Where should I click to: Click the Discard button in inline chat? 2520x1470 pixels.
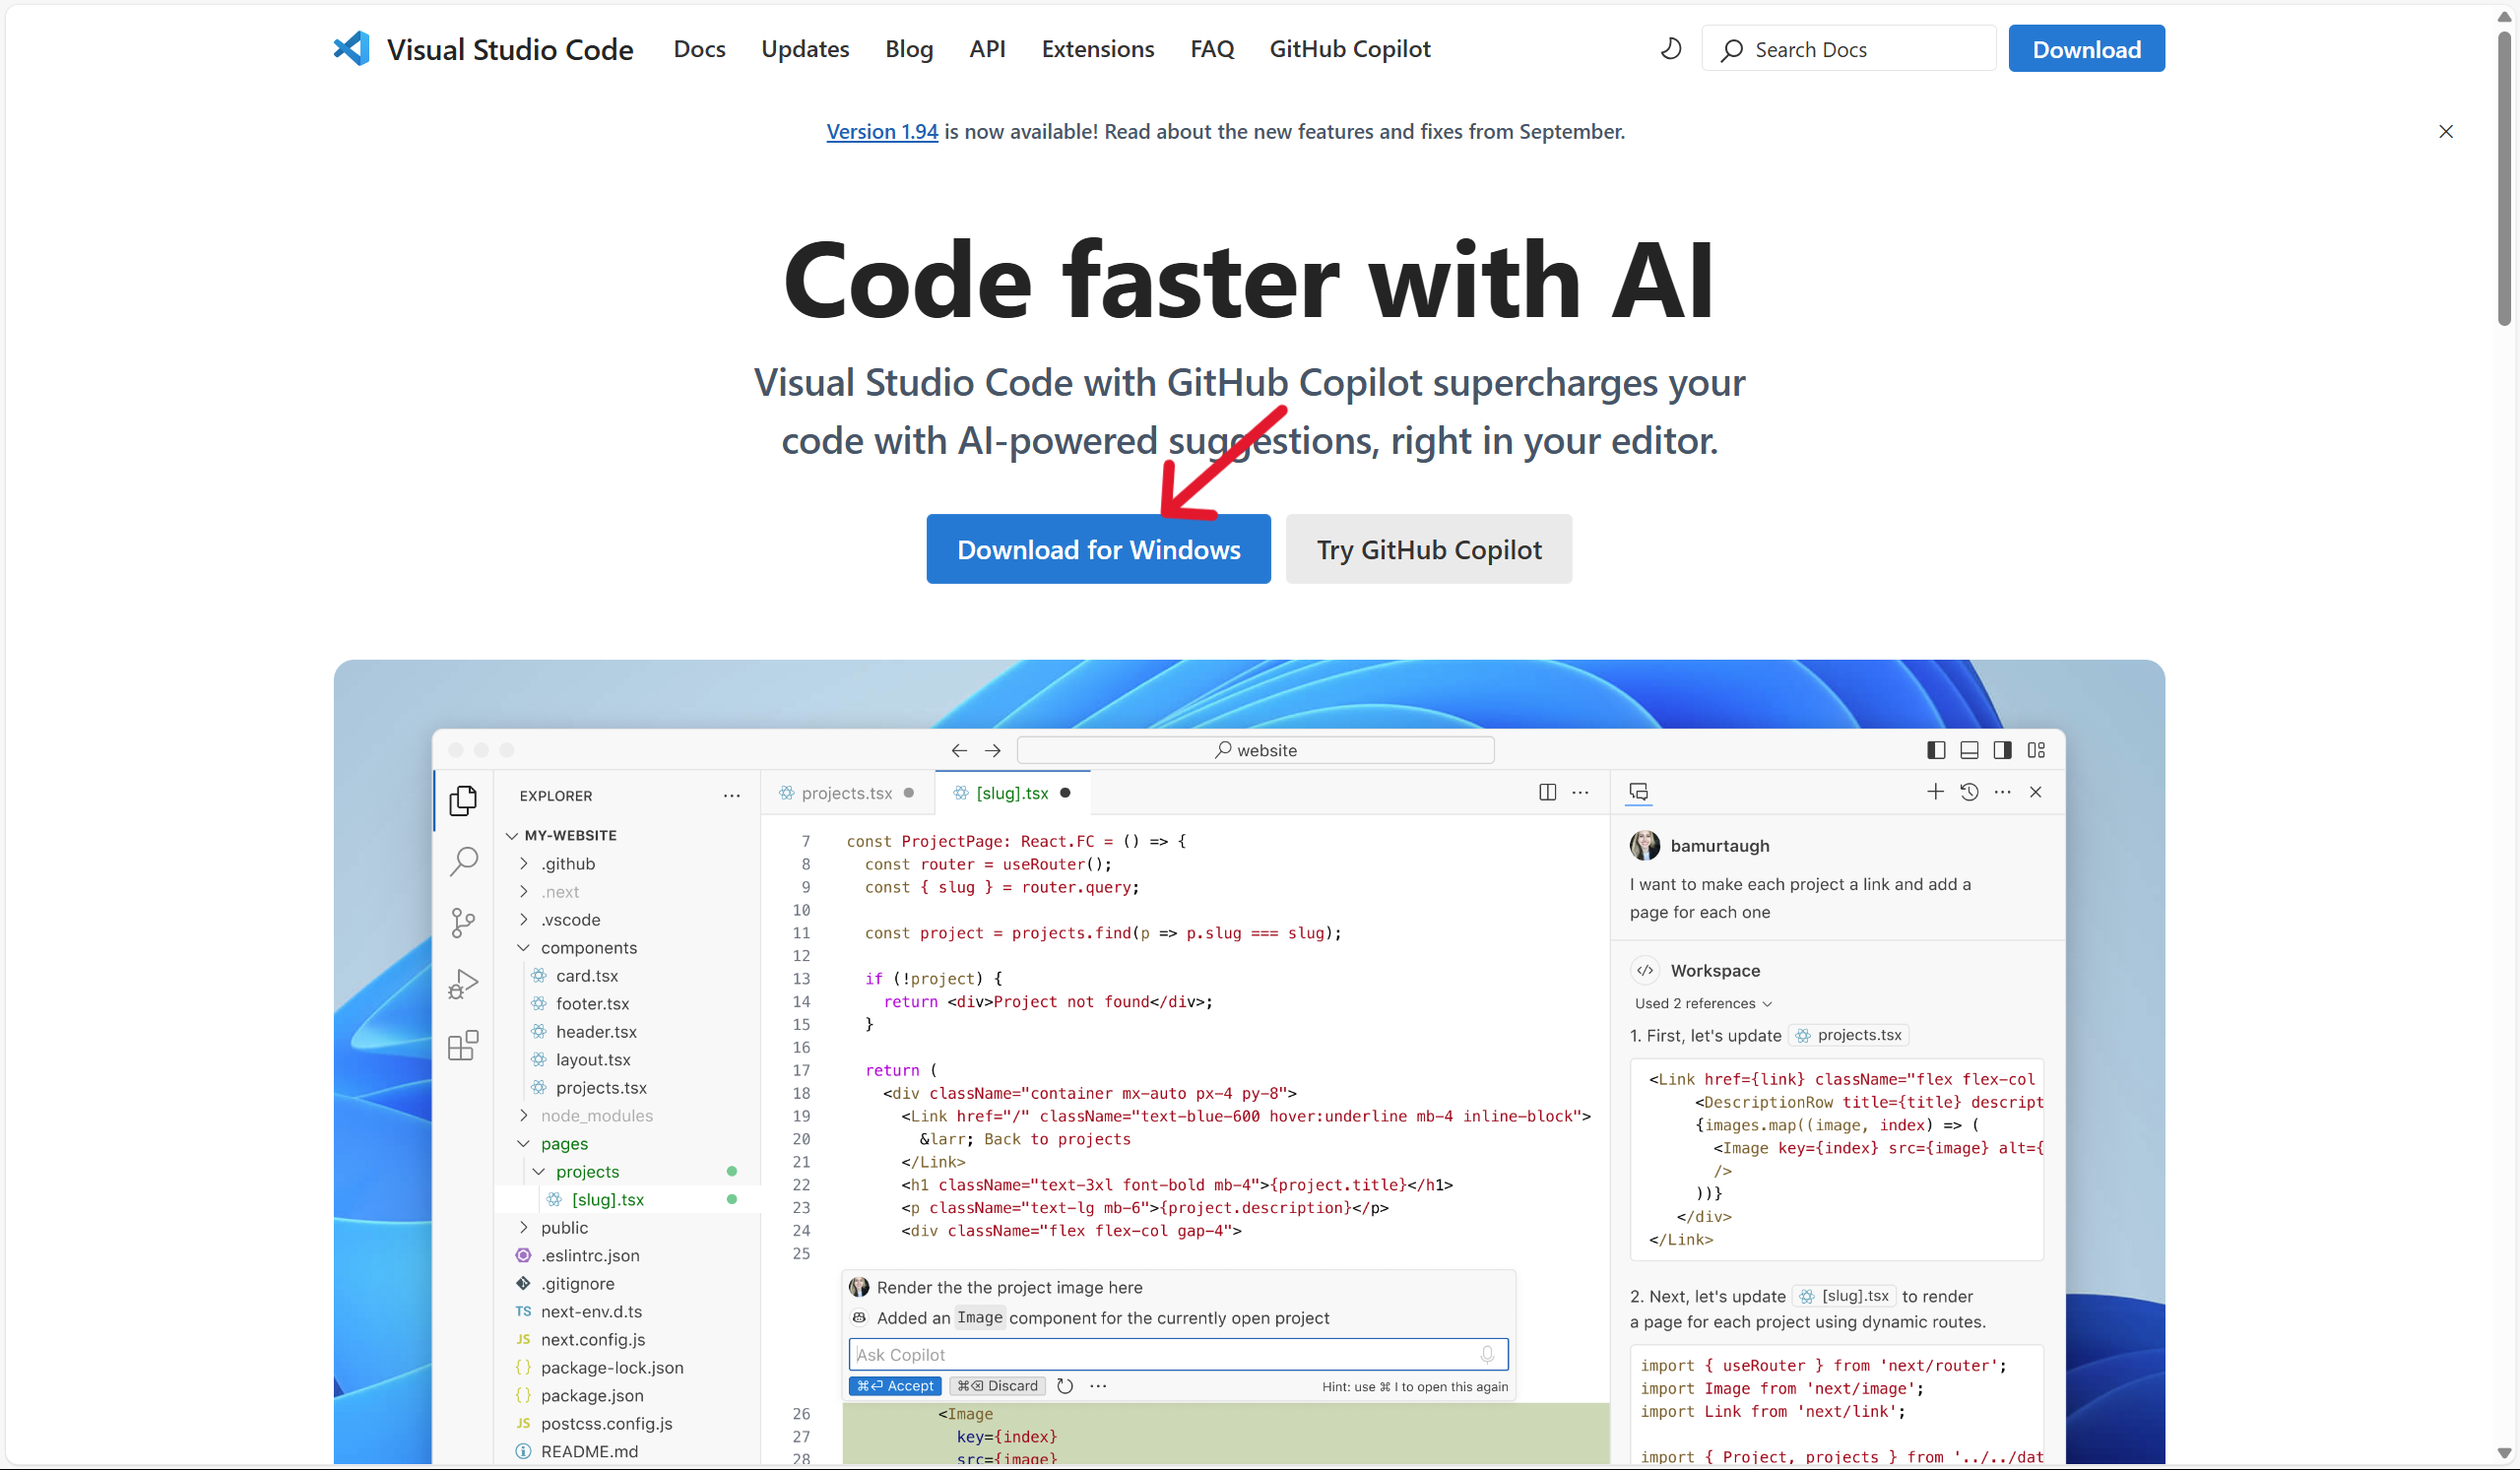[x=996, y=1386]
